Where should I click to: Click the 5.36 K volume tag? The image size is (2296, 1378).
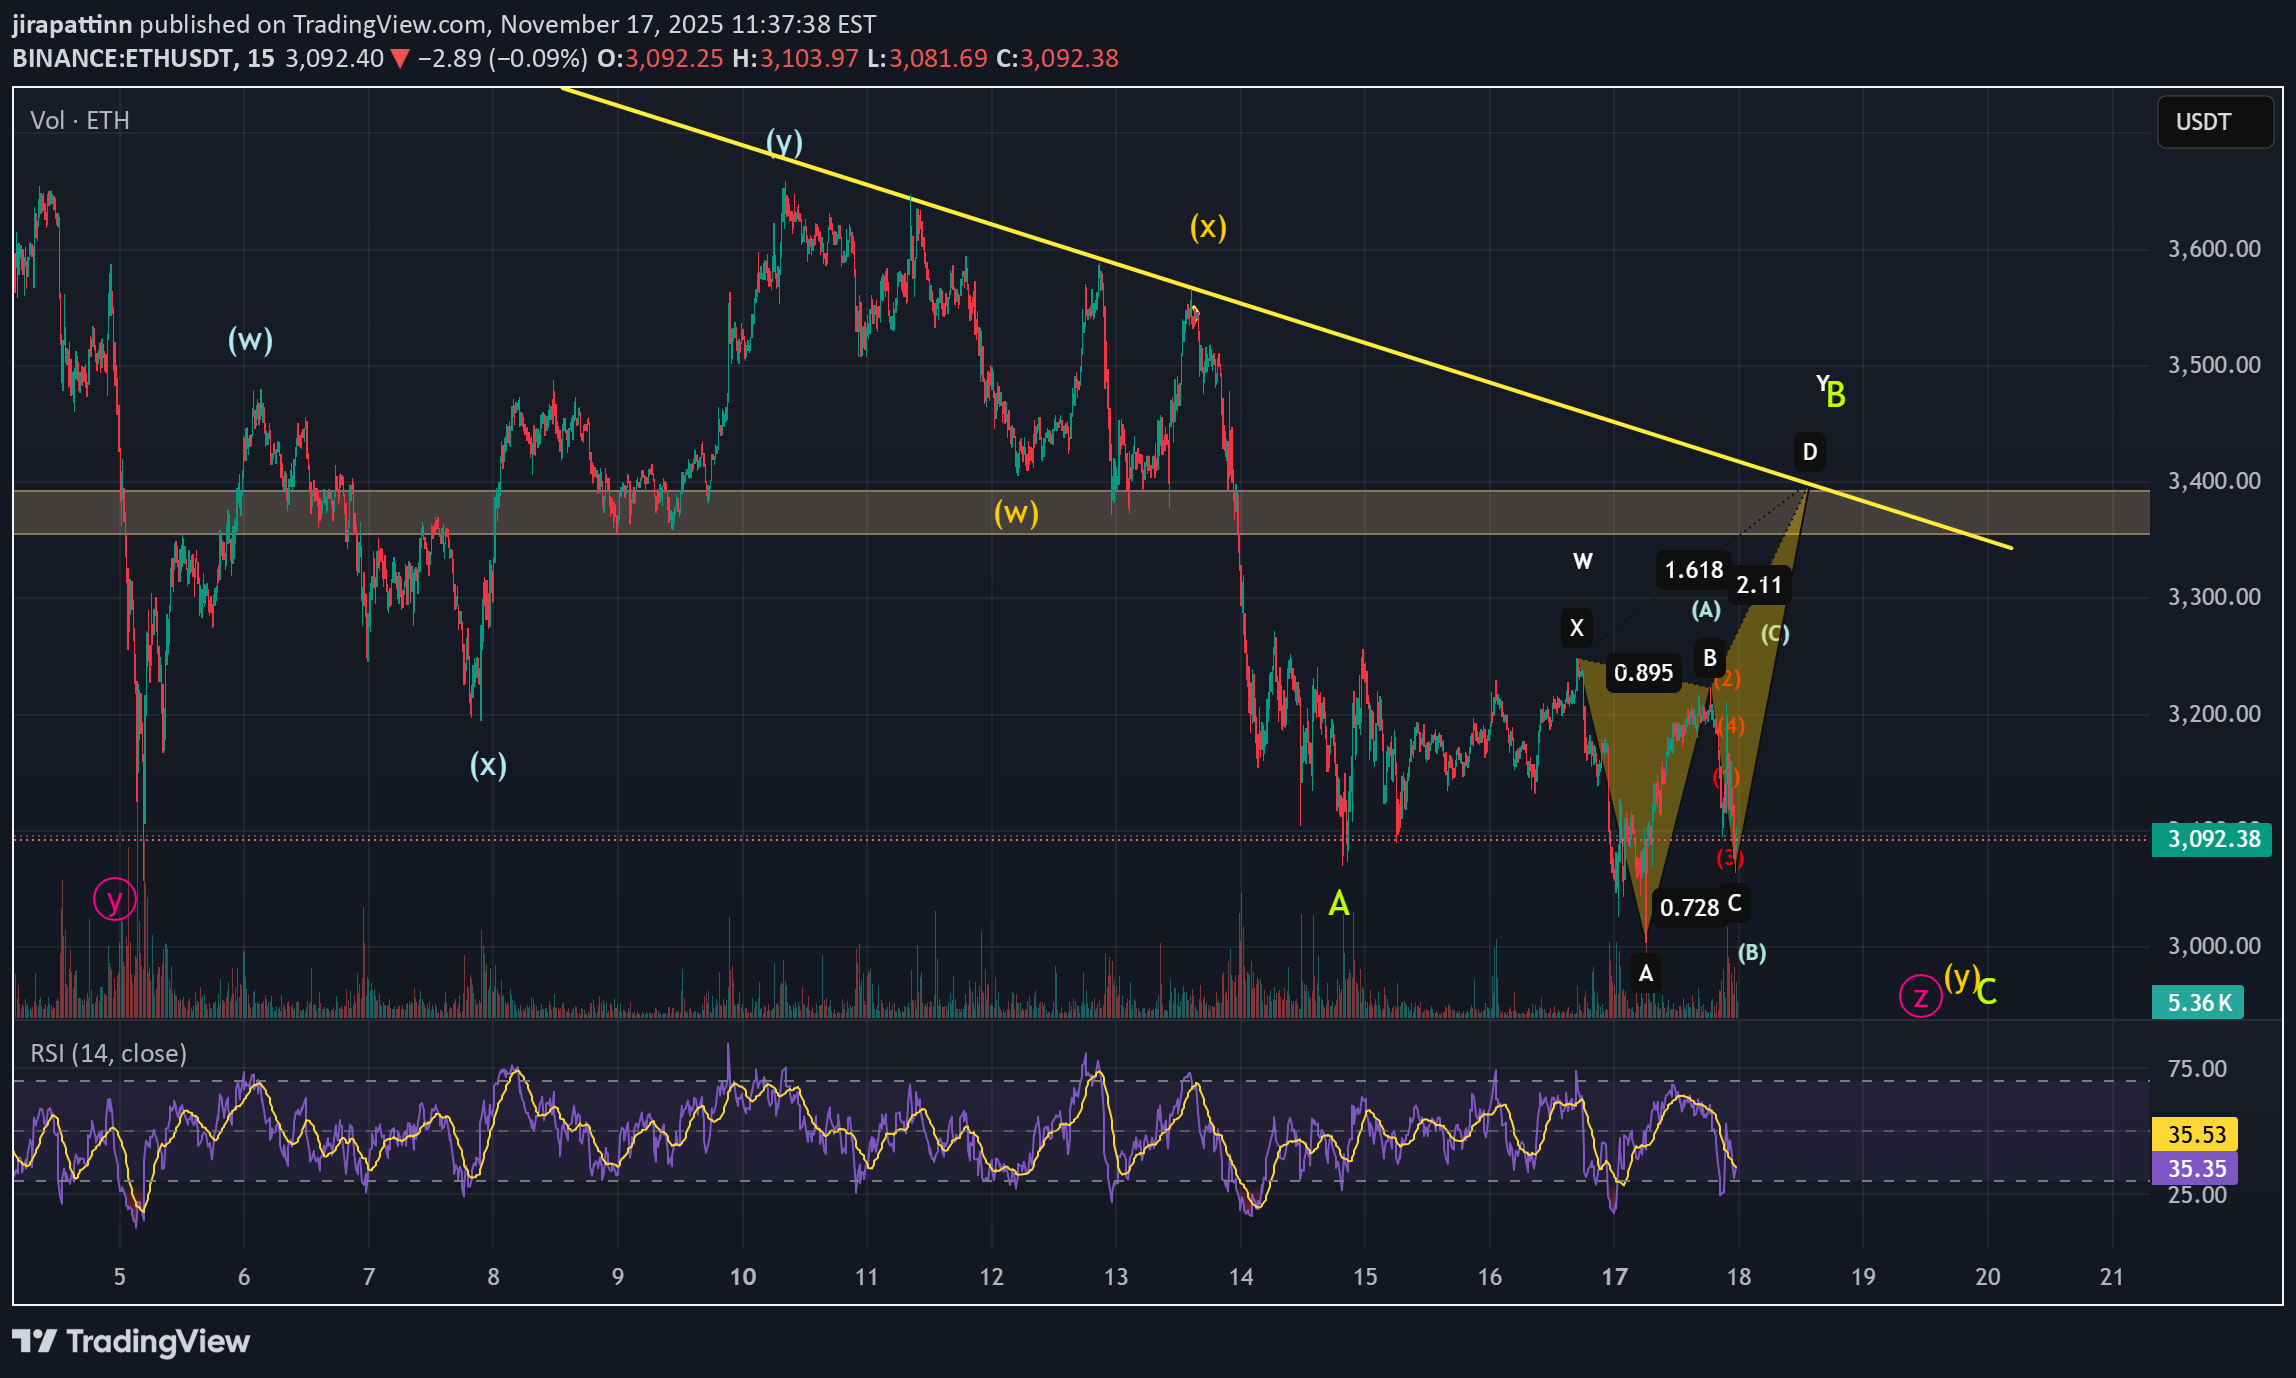[2198, 1002]
